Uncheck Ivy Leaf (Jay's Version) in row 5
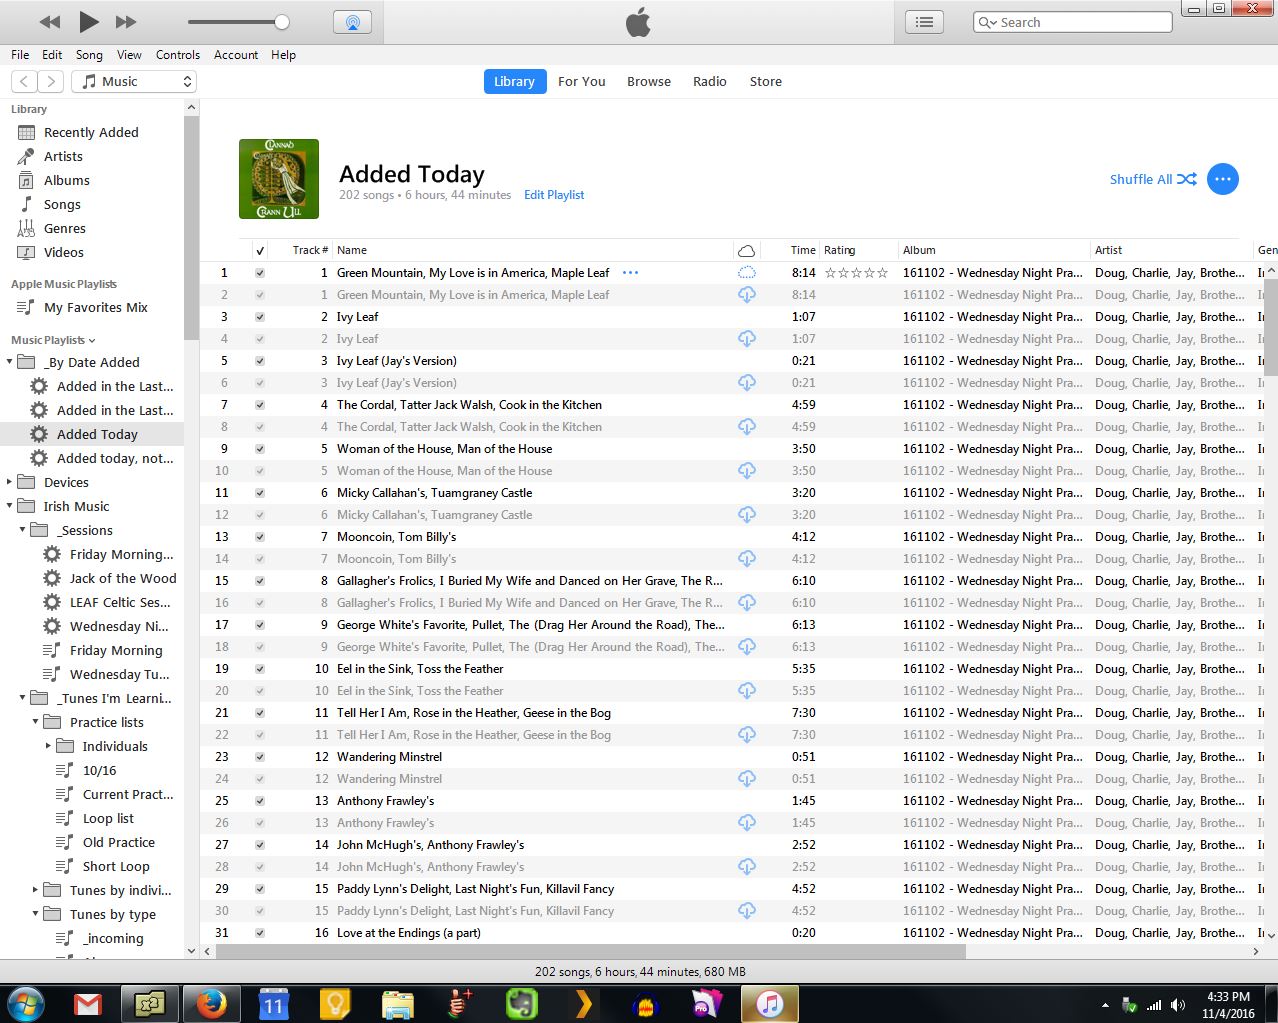Screen dimensions: 1278x1023 click(260, 360)
